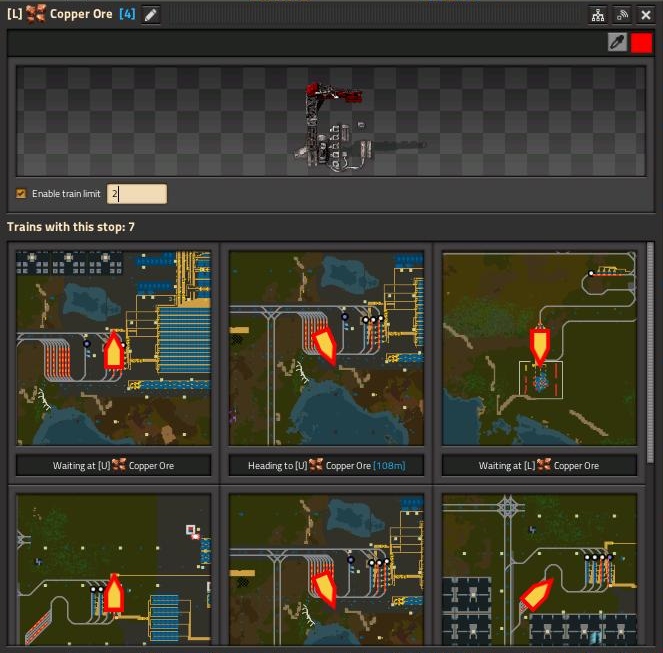The height and width of the screenshot is (653, 663).
Task: Click the 'Heading to [U] Copper Ore [108m]' label
Action: (x=326, y=466)
